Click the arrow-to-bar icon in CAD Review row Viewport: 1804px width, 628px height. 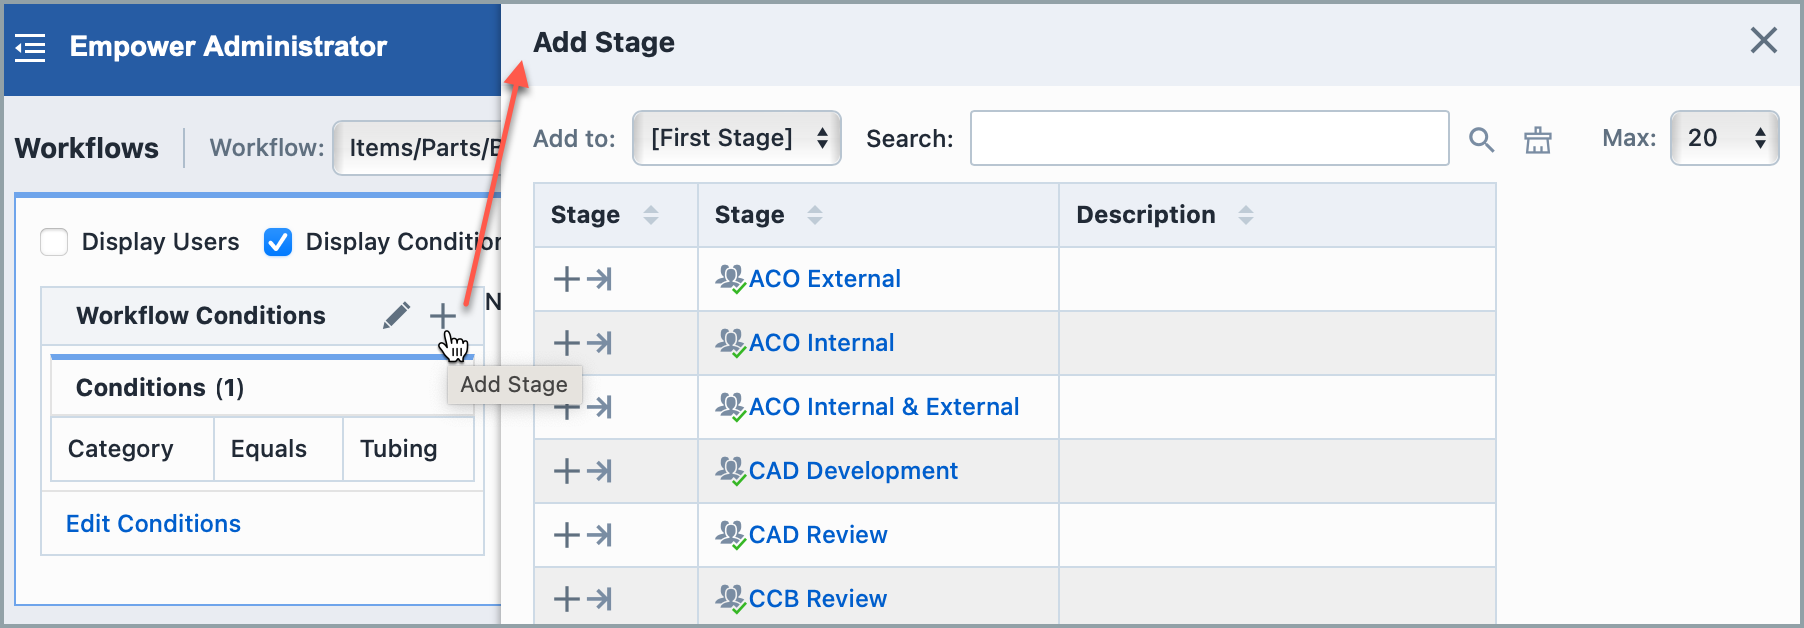click(599, 535)
